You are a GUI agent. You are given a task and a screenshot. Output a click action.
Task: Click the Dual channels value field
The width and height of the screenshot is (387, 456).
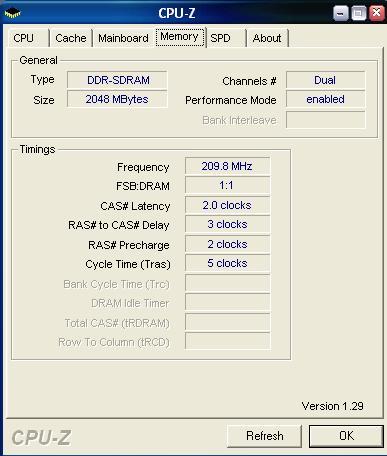(x=325, y=80)
